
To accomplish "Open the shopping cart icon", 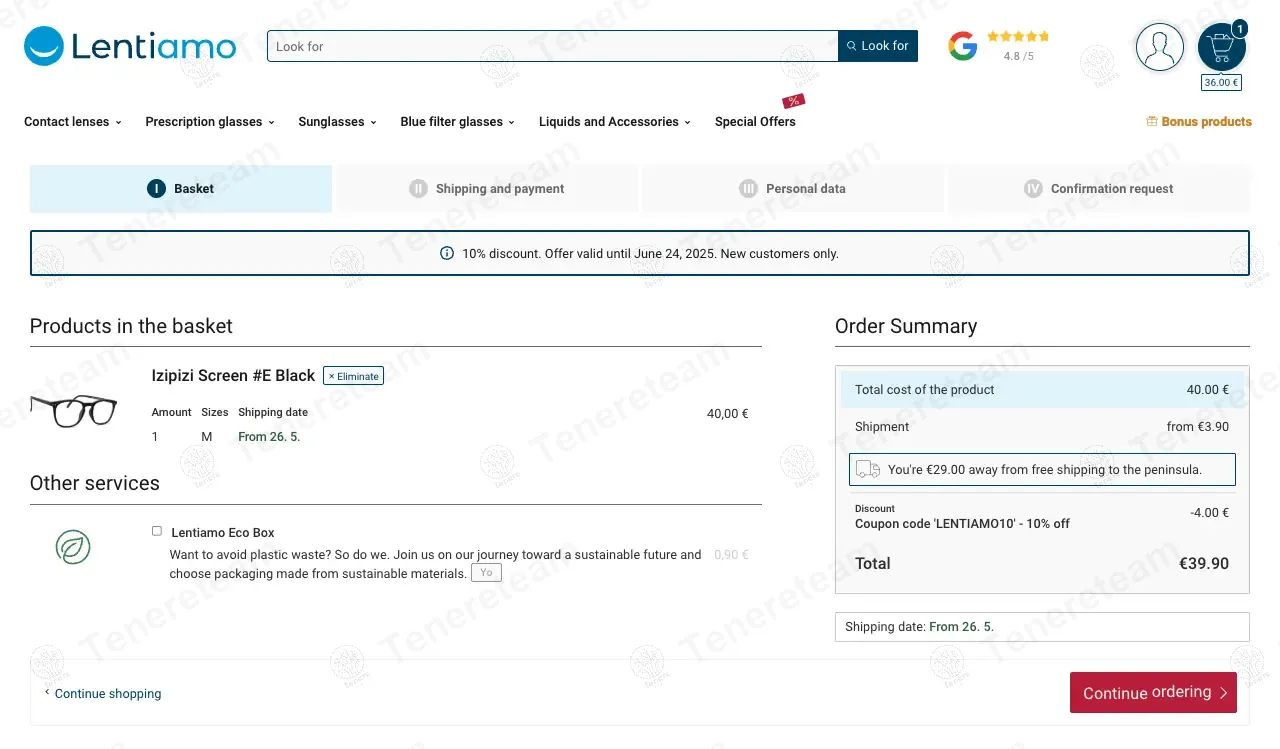I will tap(1221, 47).
